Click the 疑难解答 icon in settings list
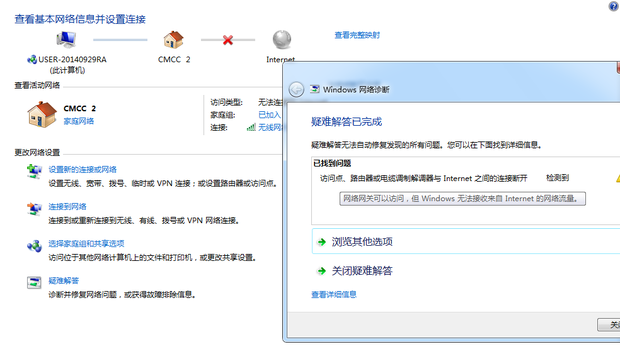620x364 pixels. [34, 283]
